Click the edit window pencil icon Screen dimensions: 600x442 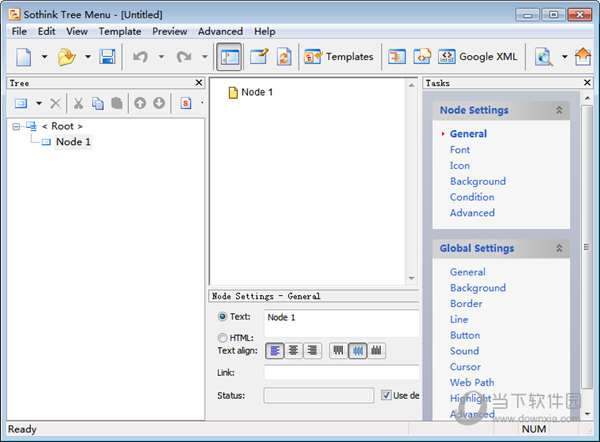pyautogui.click(x=259, y=57)
